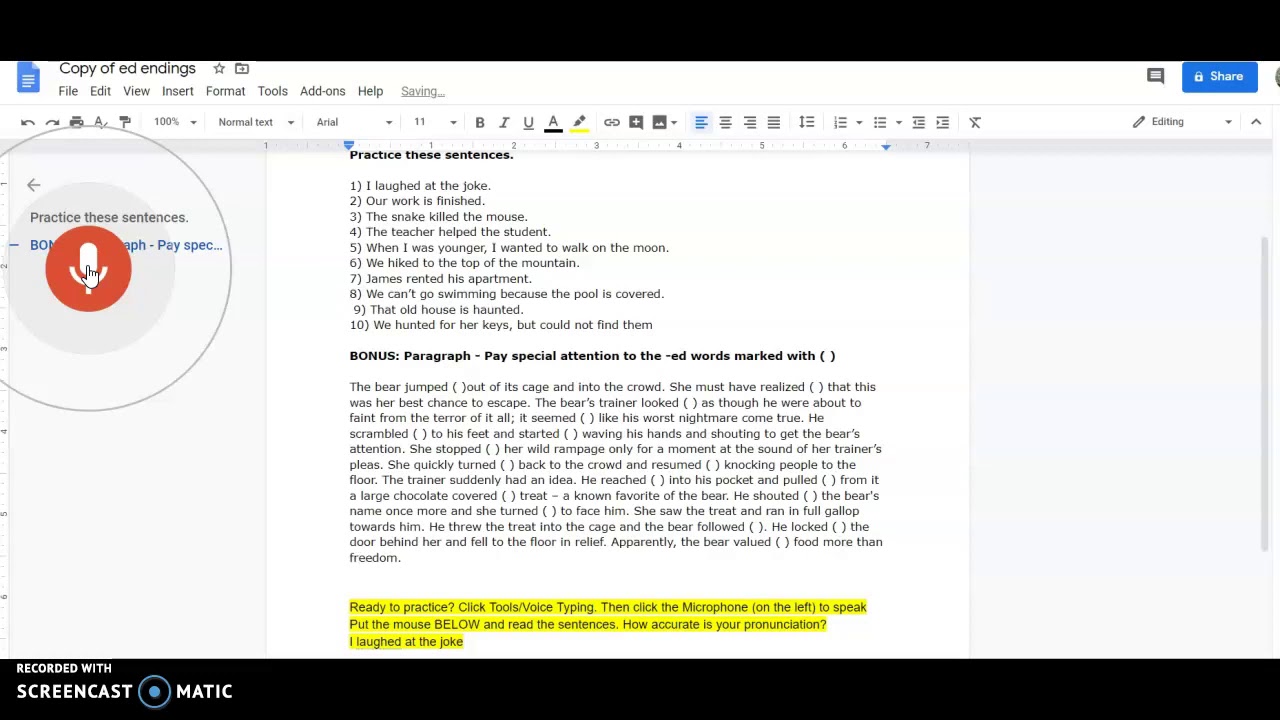The height and width of the screenshot is (720, 1280).
Task: Open the Normal text style dropdown
Action: 256,122
